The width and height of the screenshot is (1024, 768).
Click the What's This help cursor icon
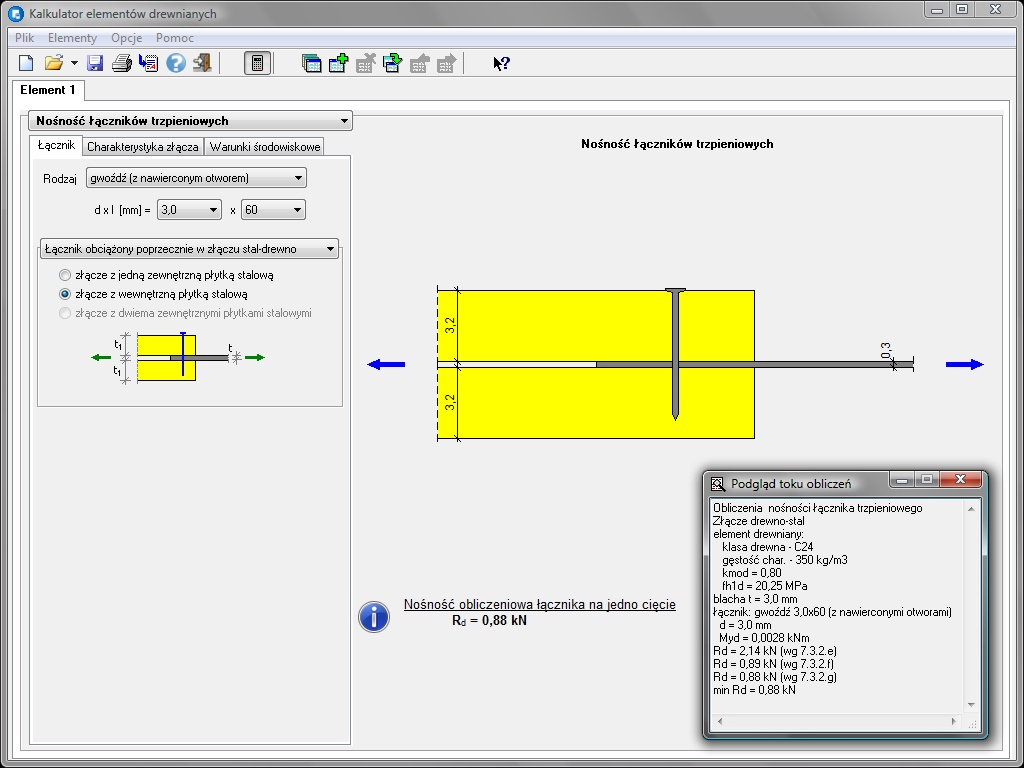501,63
